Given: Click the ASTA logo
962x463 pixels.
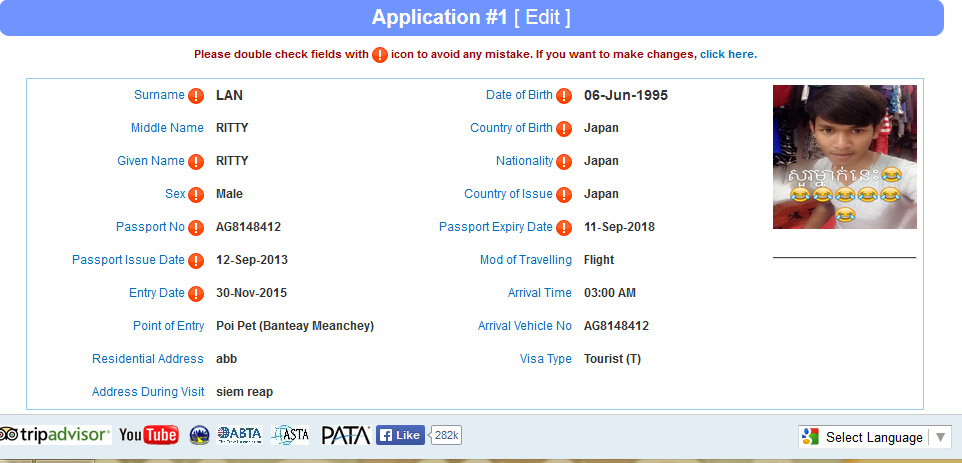Looking at the screenshot, I should tap(290, 435).
